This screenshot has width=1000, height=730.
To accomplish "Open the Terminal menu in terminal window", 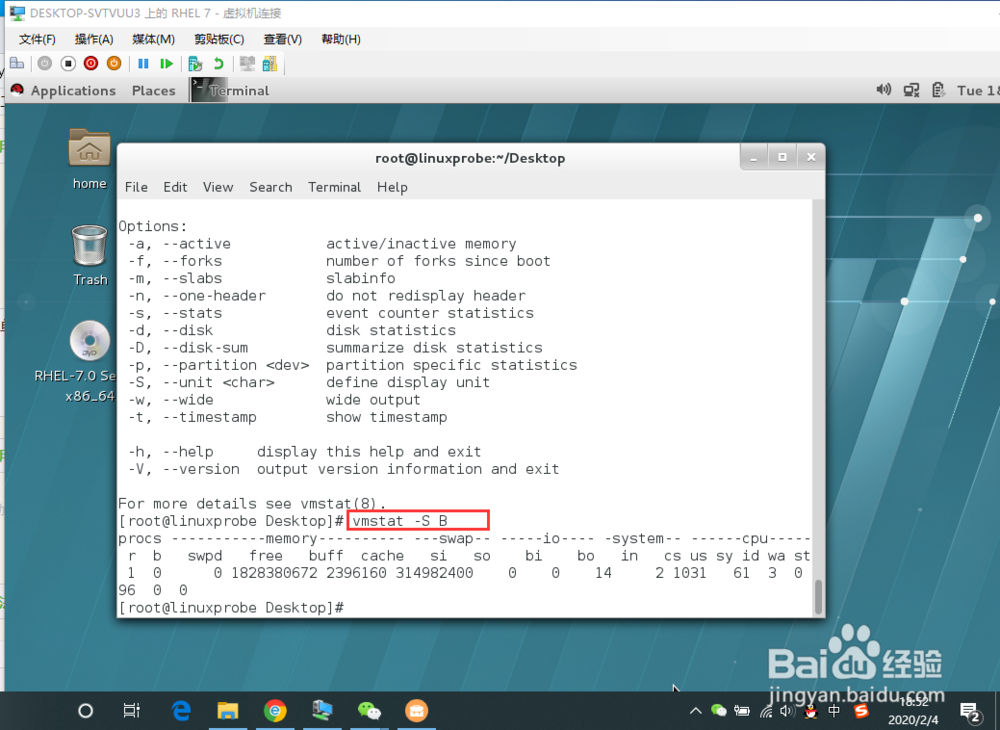I will pos(334,187).
